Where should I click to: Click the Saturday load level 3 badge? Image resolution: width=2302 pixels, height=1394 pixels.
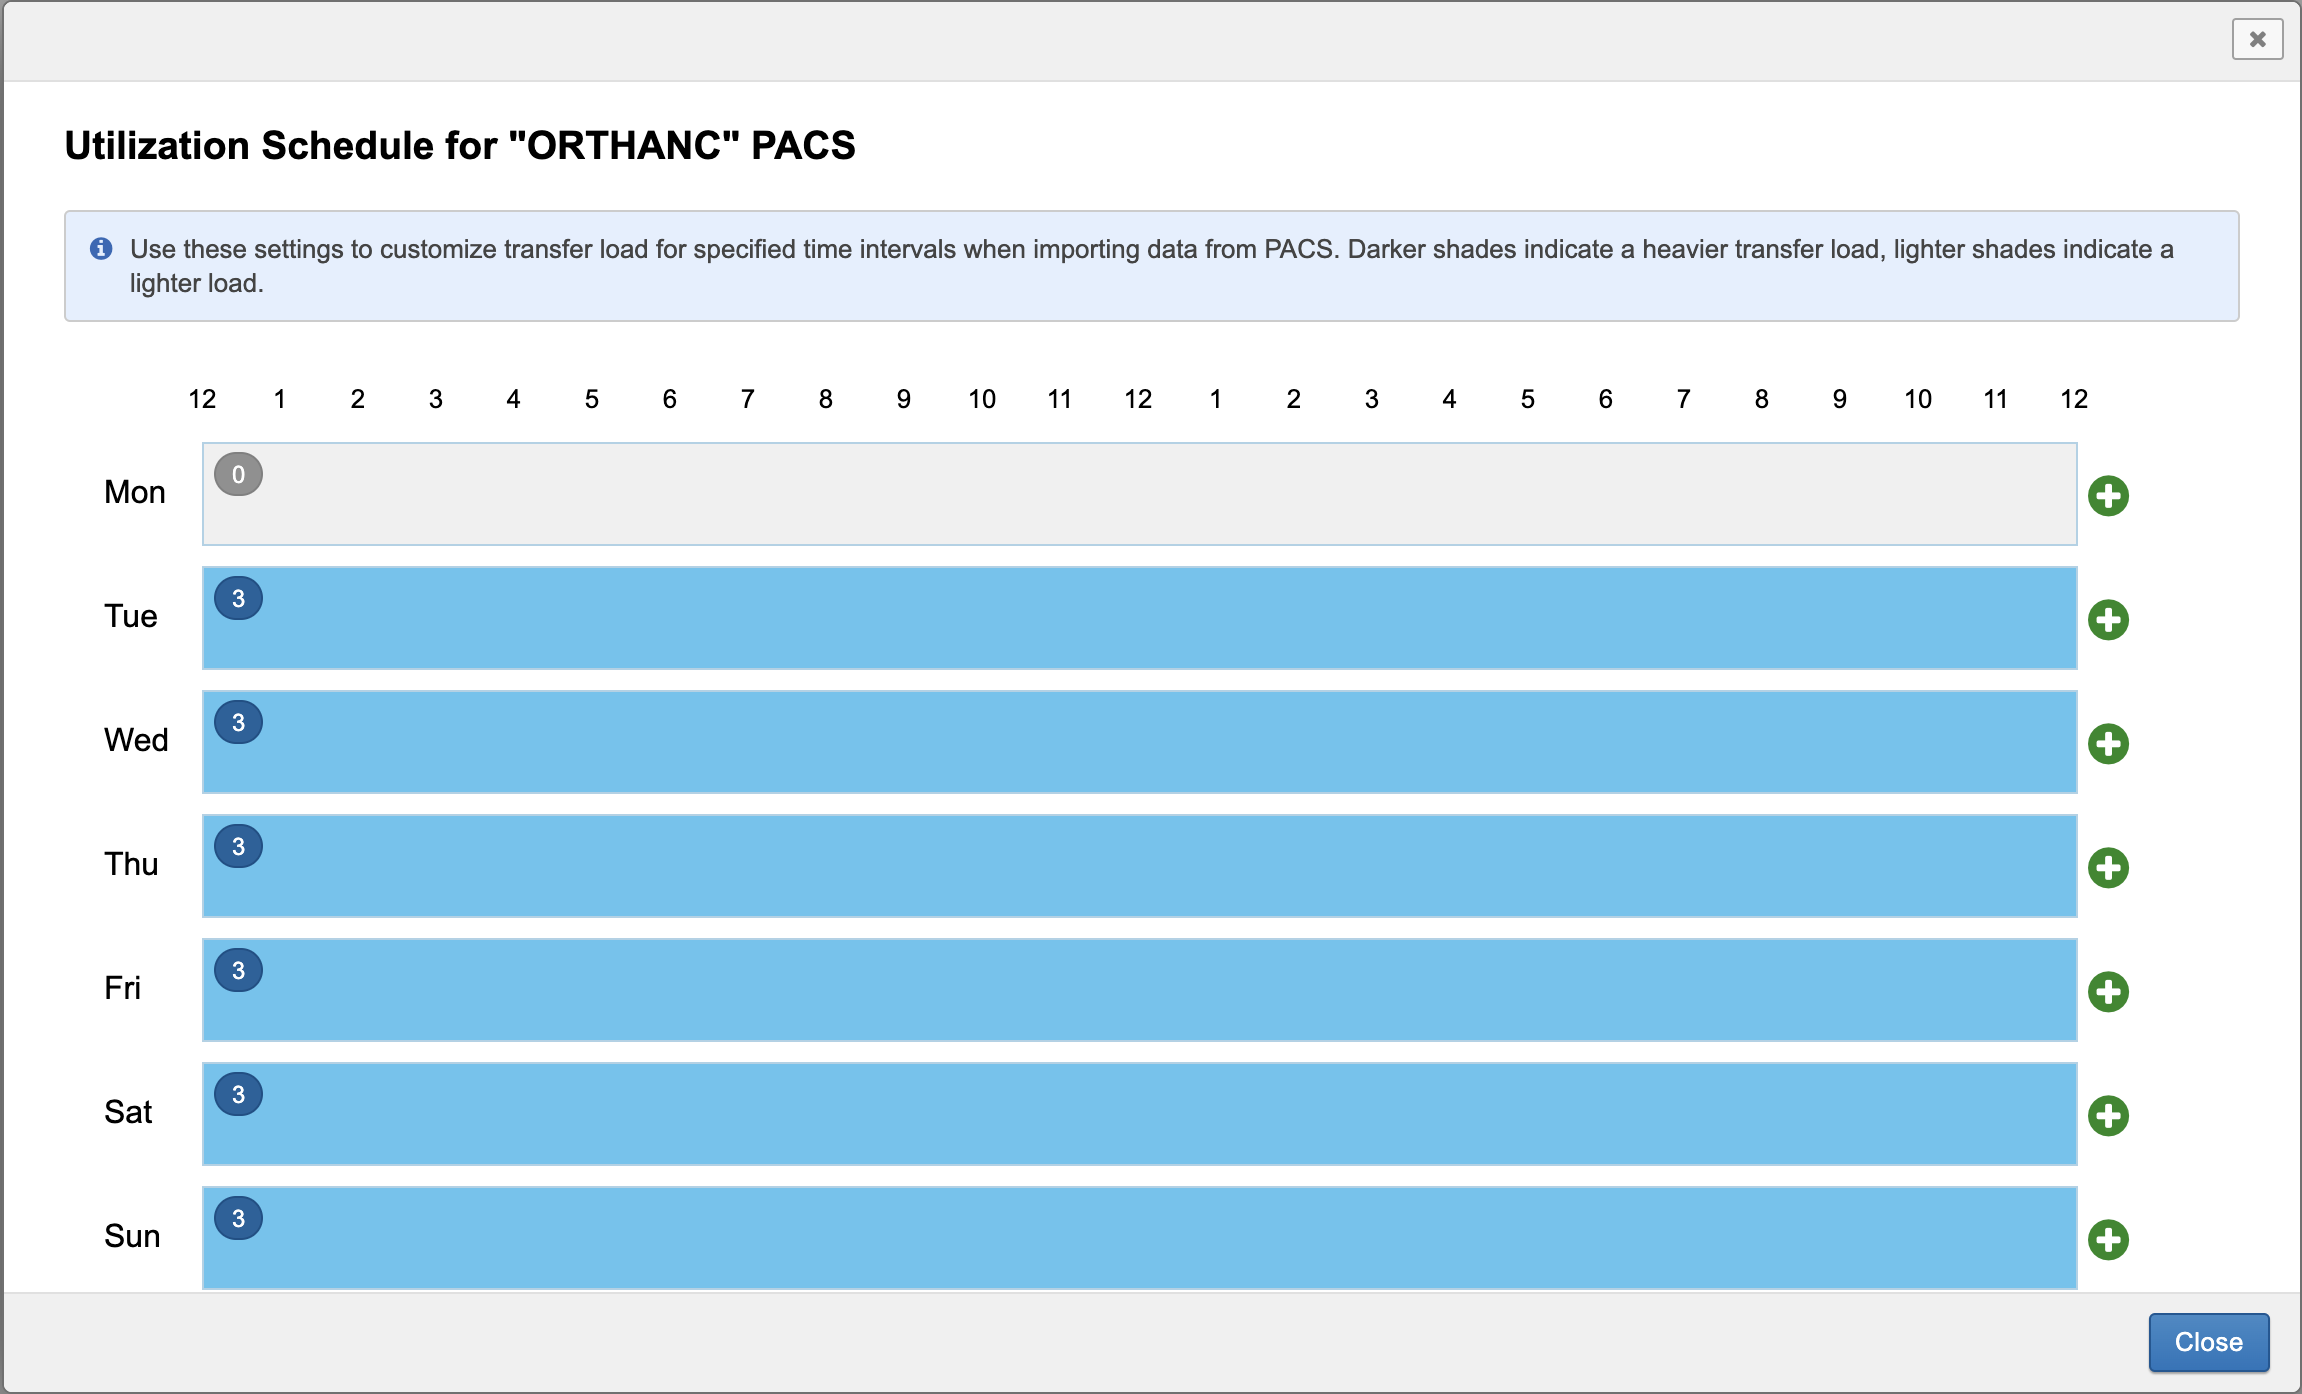[238, 1094]
